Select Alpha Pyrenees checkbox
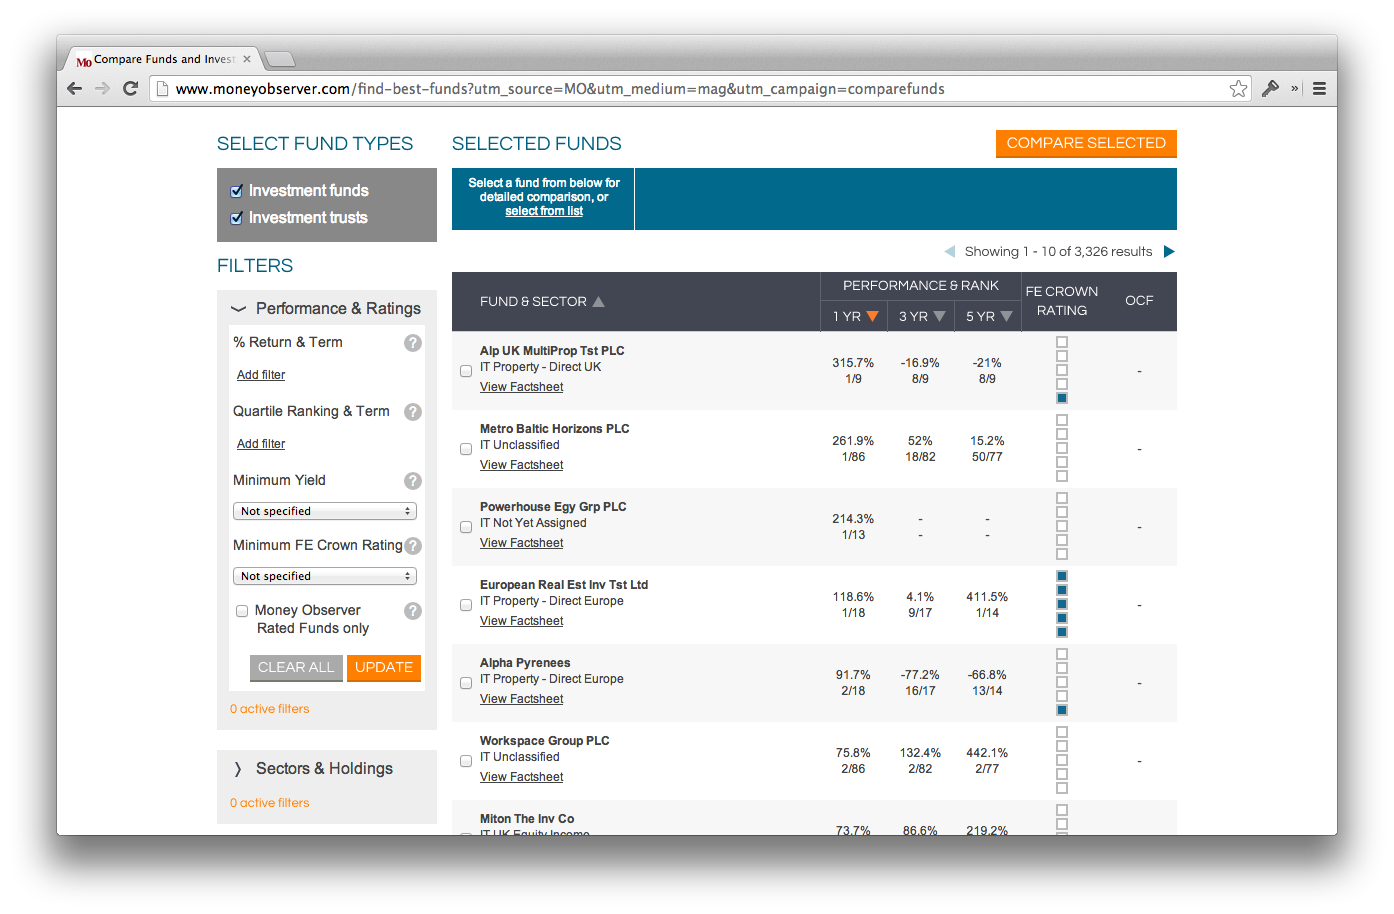Screen dimensions: 1394x914 pyautogui.click(x=466, y=683)
